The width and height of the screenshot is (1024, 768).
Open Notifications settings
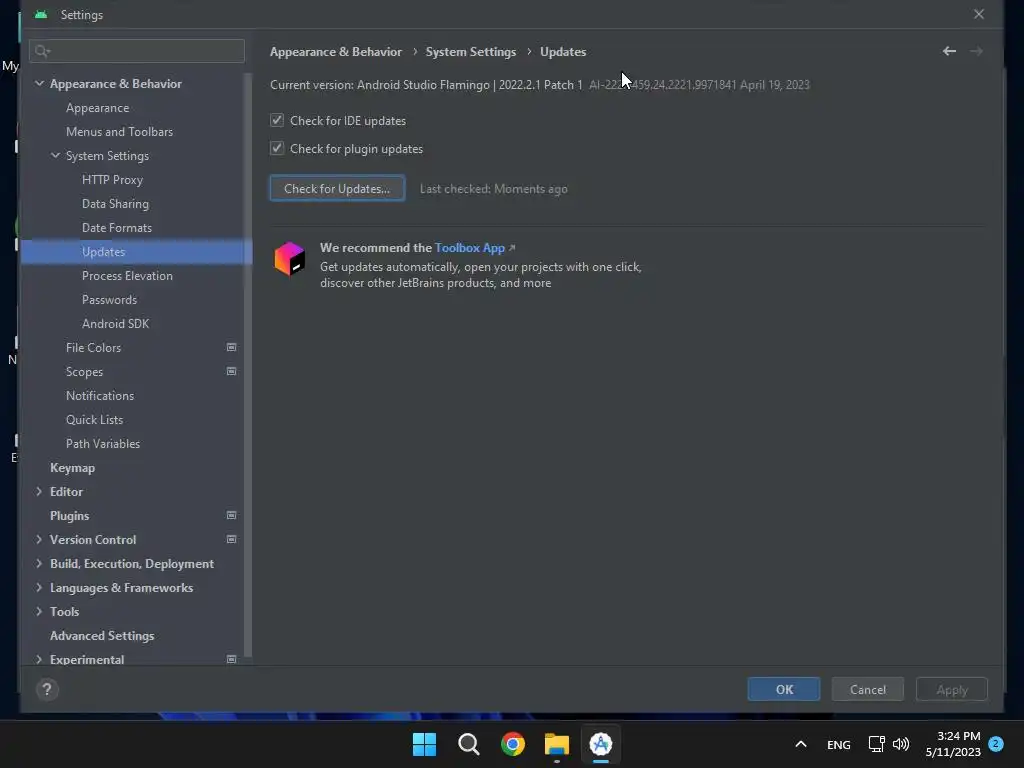[100, 396]
